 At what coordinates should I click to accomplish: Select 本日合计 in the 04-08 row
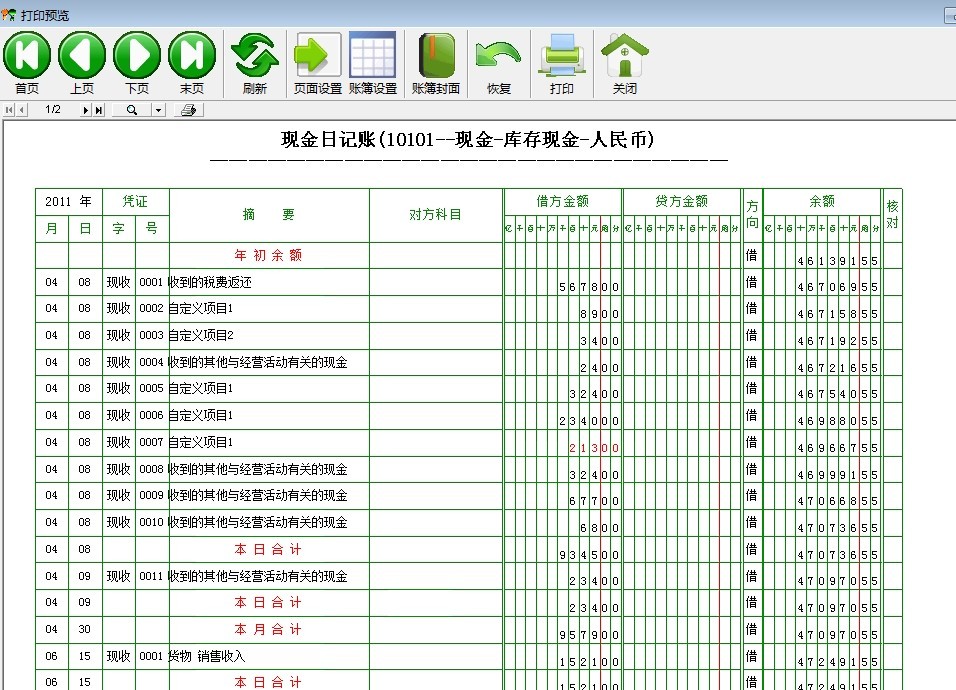pyautogui.click(x=269, y=549)
